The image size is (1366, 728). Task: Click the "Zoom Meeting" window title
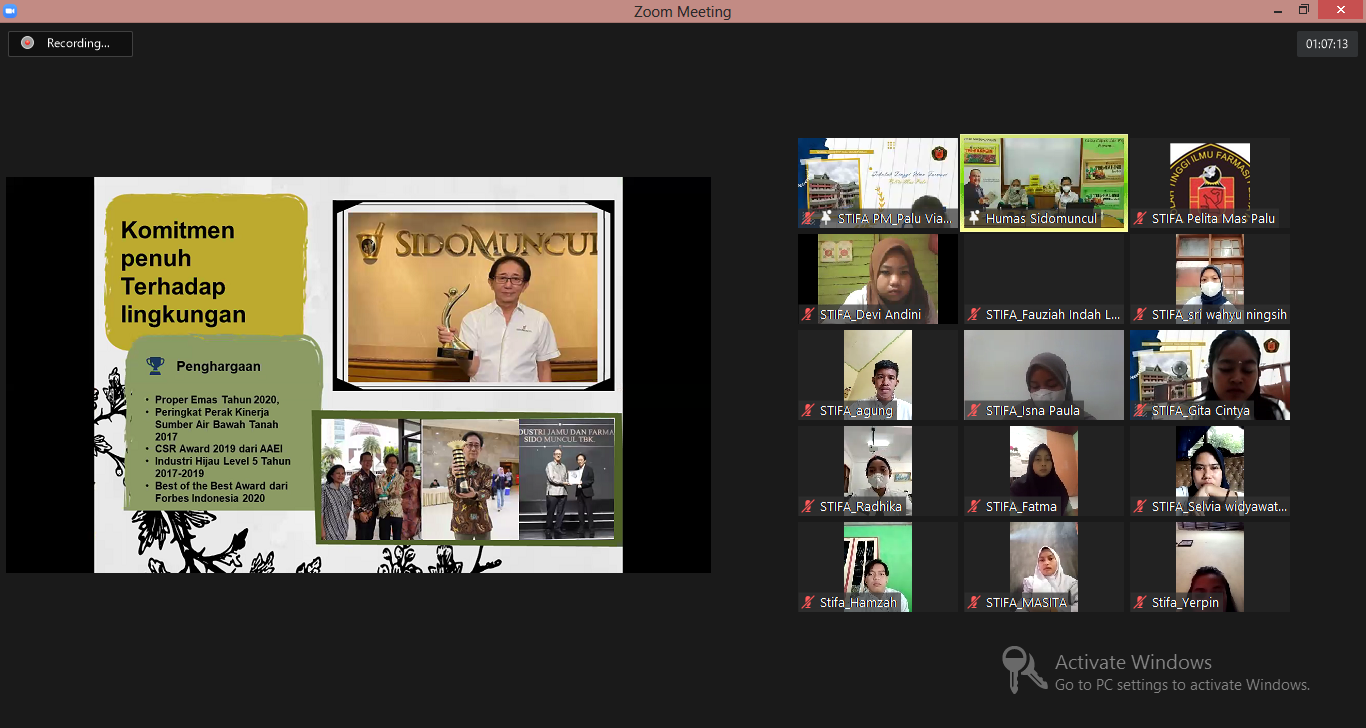click(682, 12)
